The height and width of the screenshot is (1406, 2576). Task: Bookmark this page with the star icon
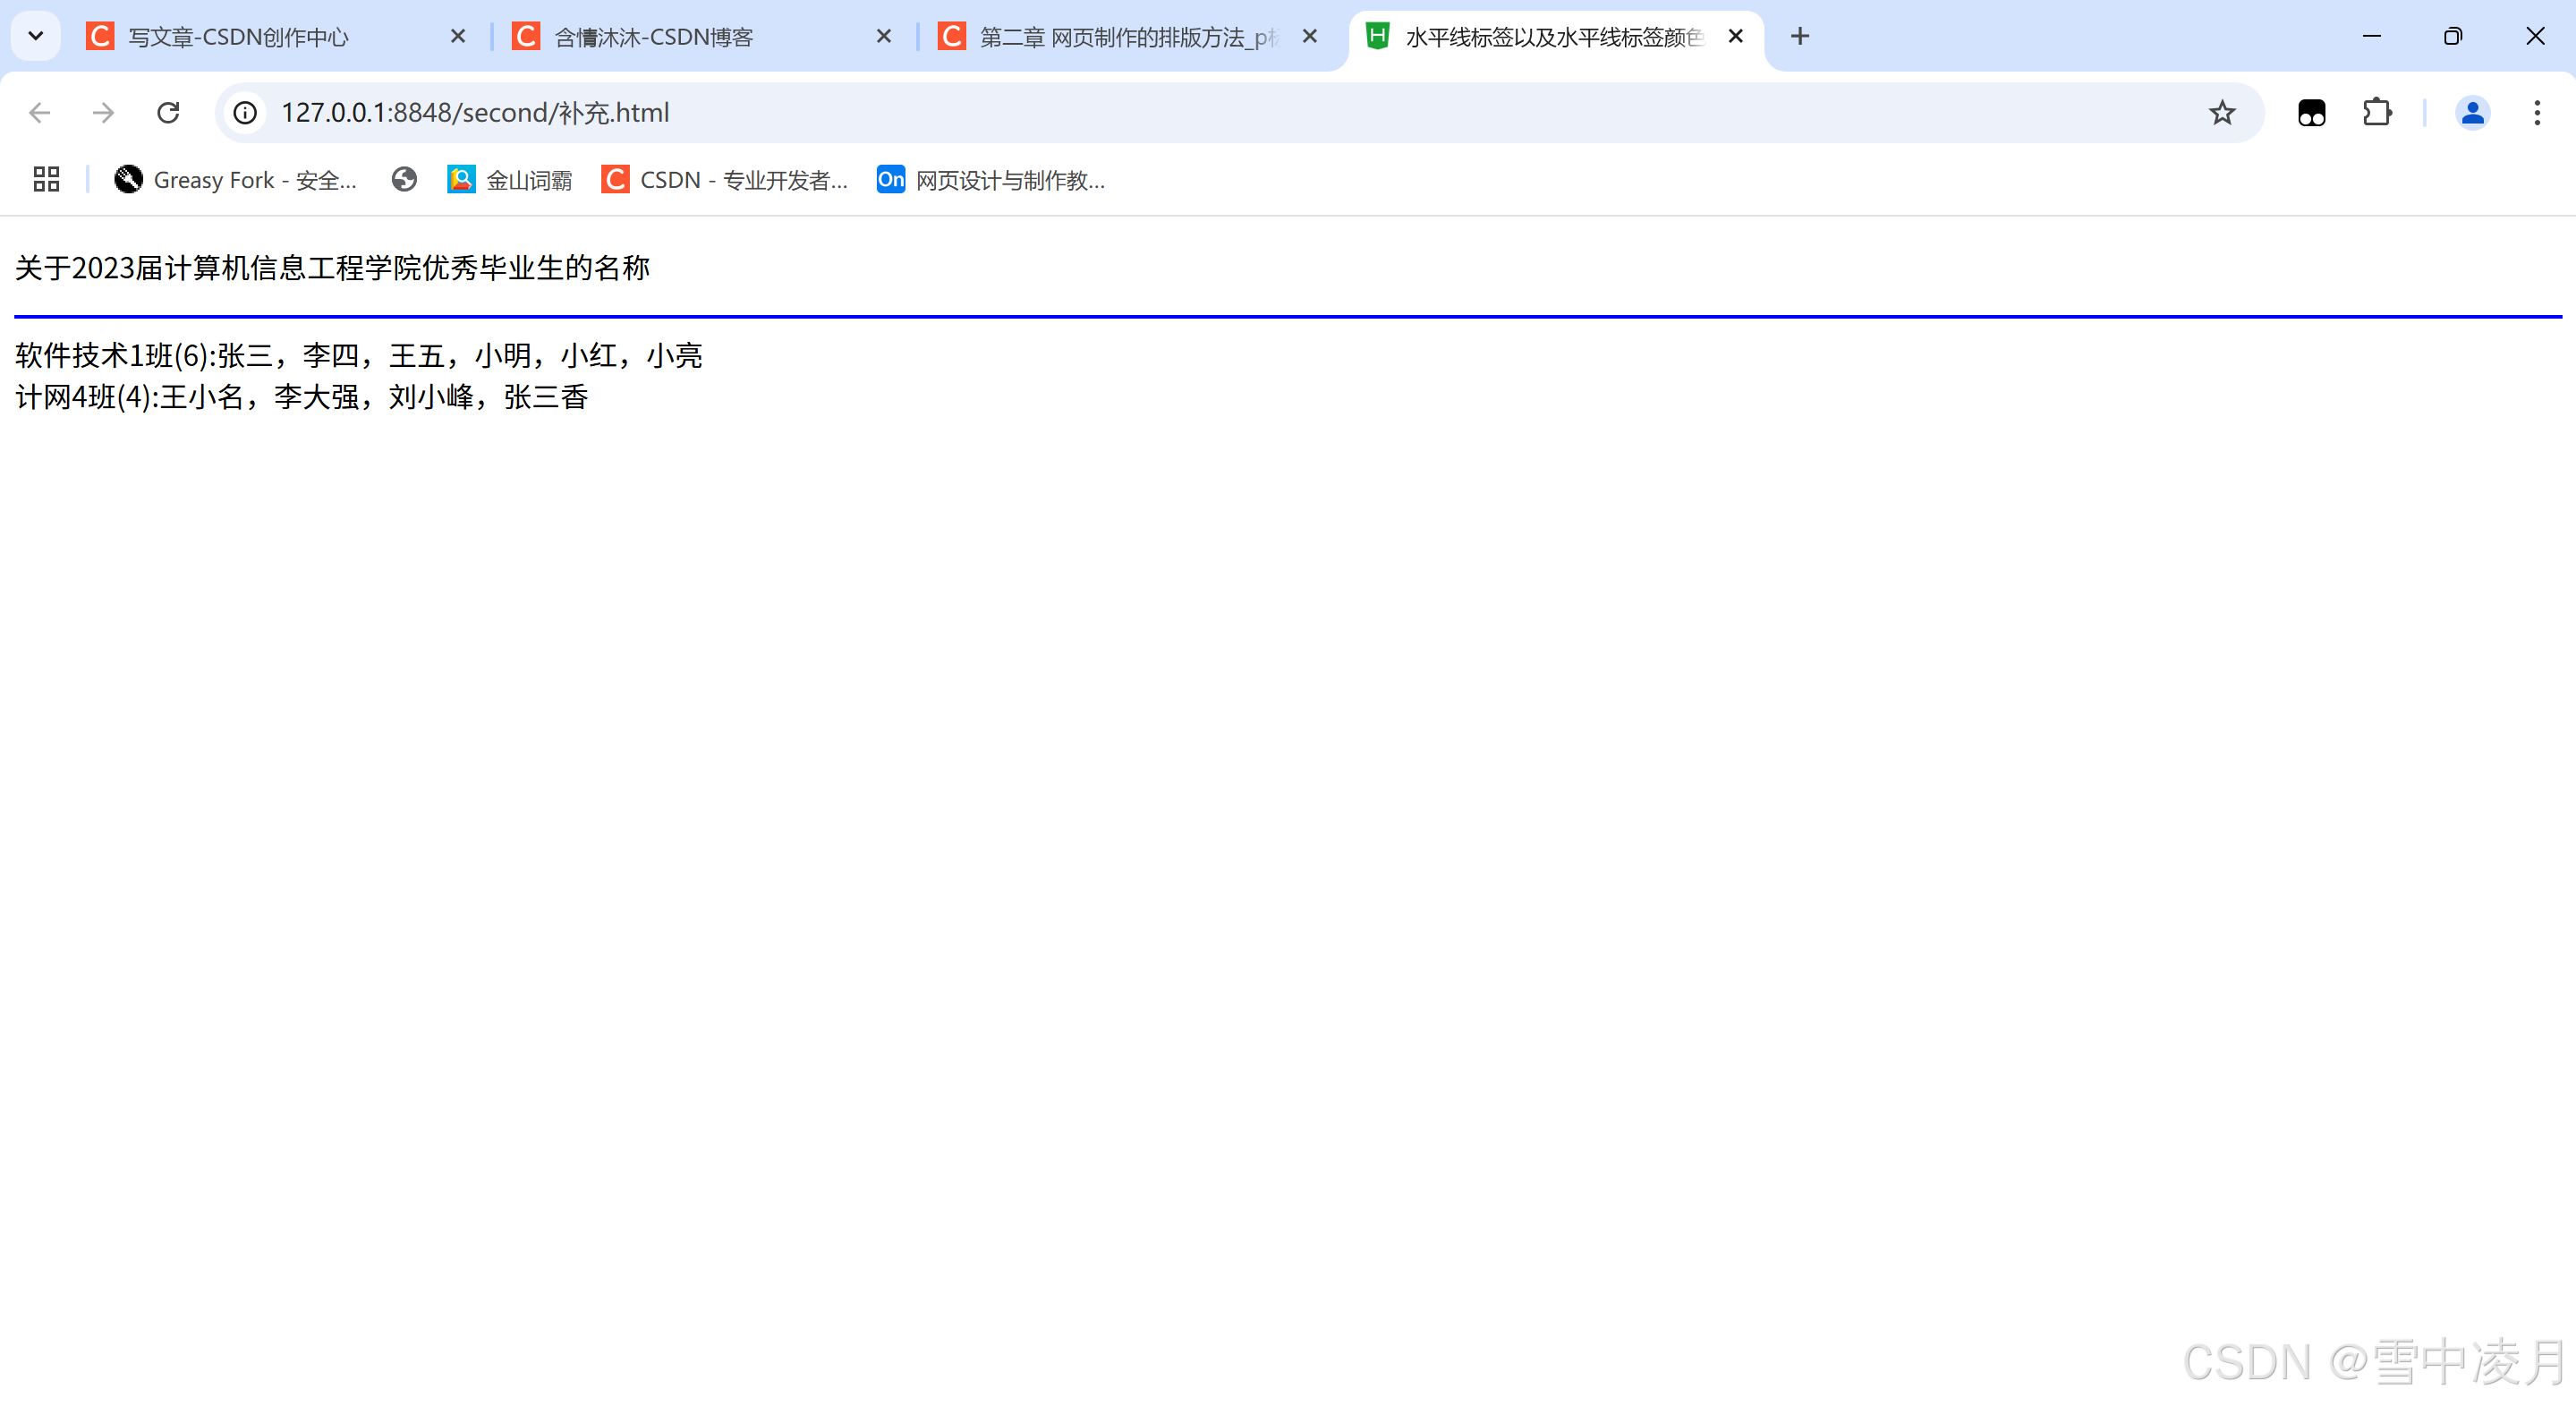2221,113
